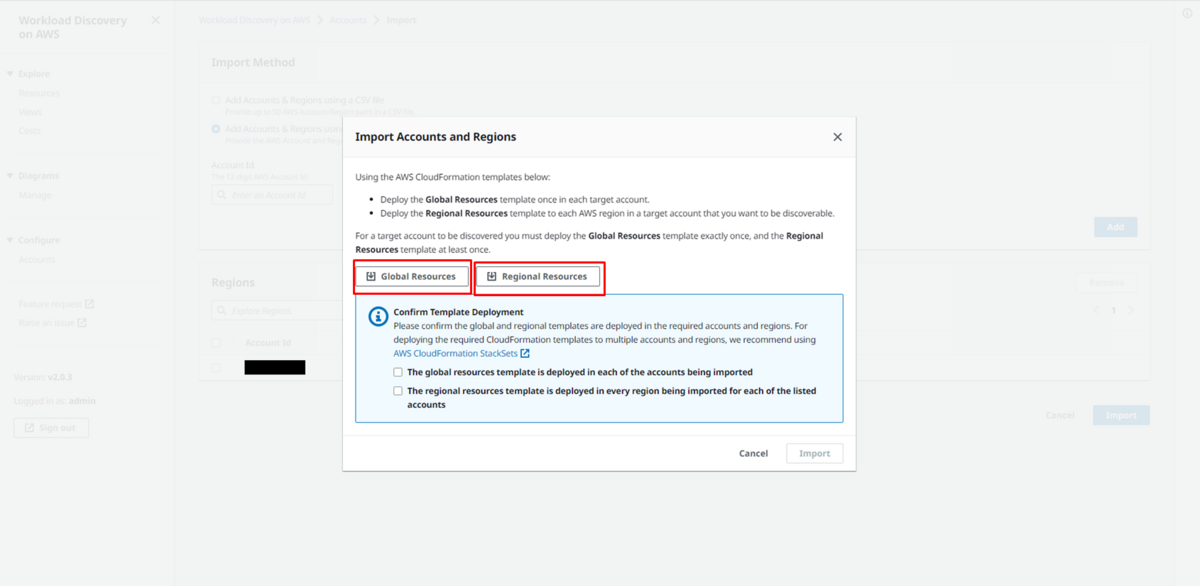Open the Resources navigation item
The width and height of the screenshot is (1200, 586).
[x=40, y=93]
